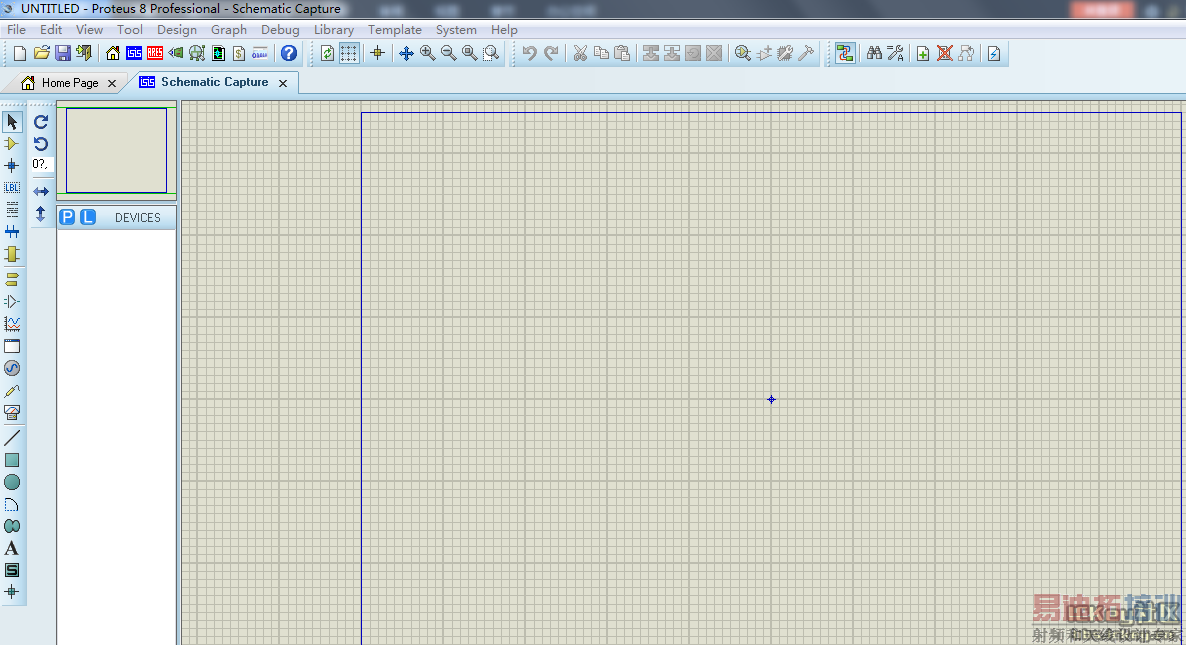Image resolution: width=1186 pixels, height=645 pixels.
Task: Select the 2D line drawing tool
Action: (12, 438)
